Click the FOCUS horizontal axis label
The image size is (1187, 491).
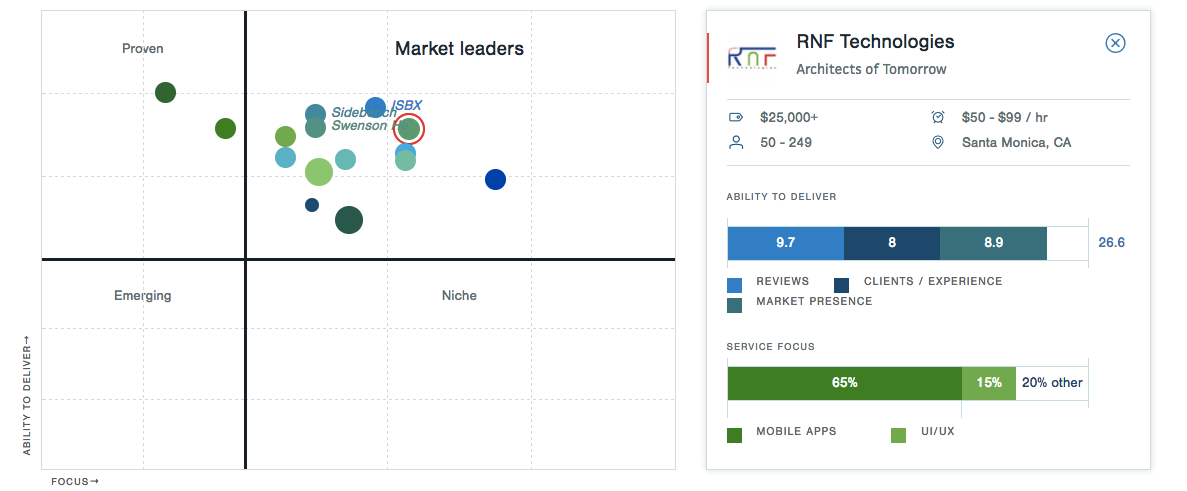75,481
